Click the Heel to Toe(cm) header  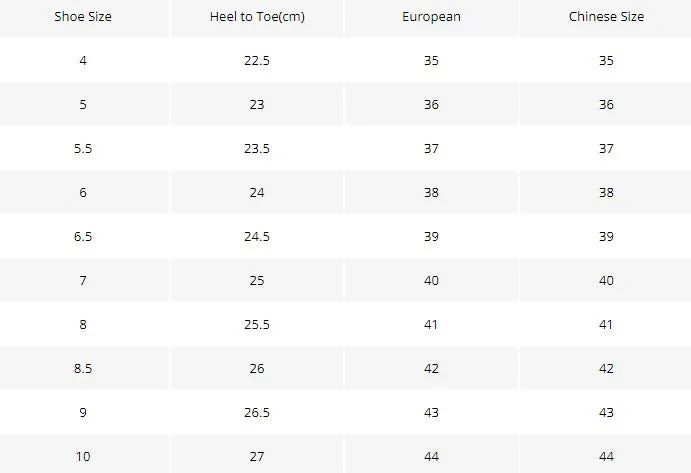[257, 17]
